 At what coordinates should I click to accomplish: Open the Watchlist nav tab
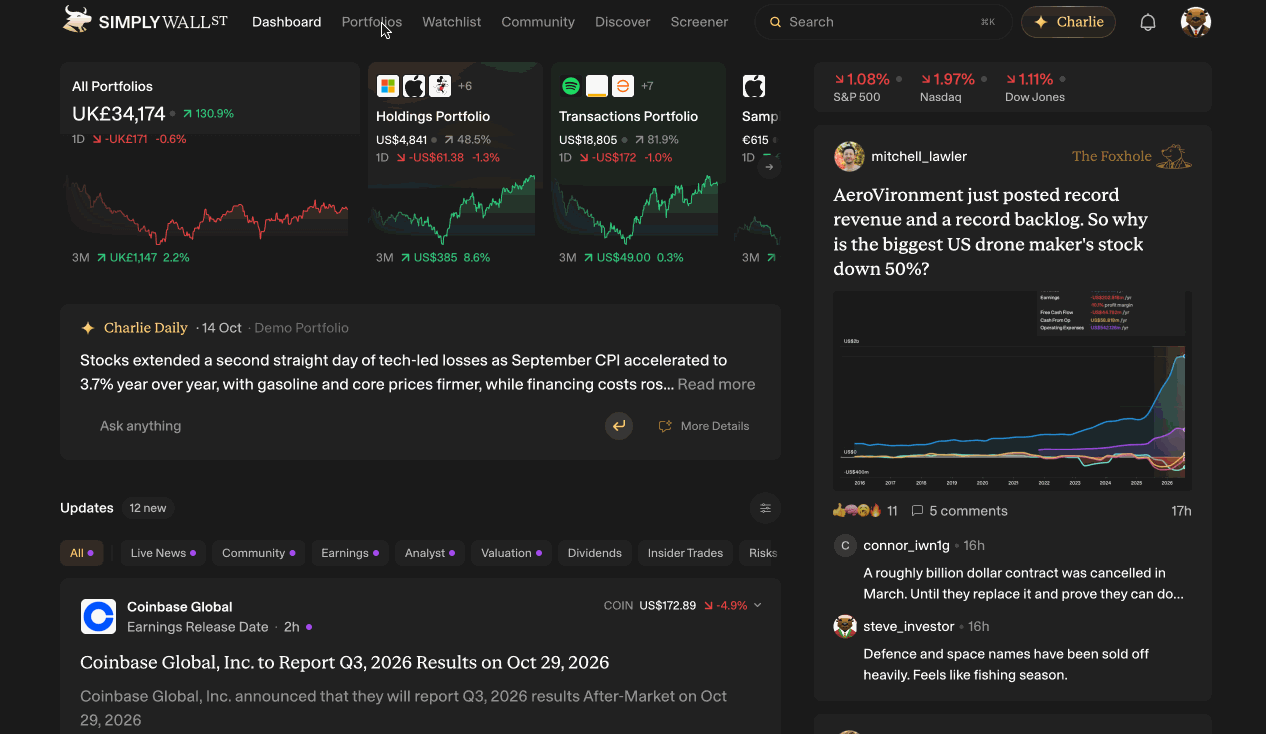click(452, 22)
